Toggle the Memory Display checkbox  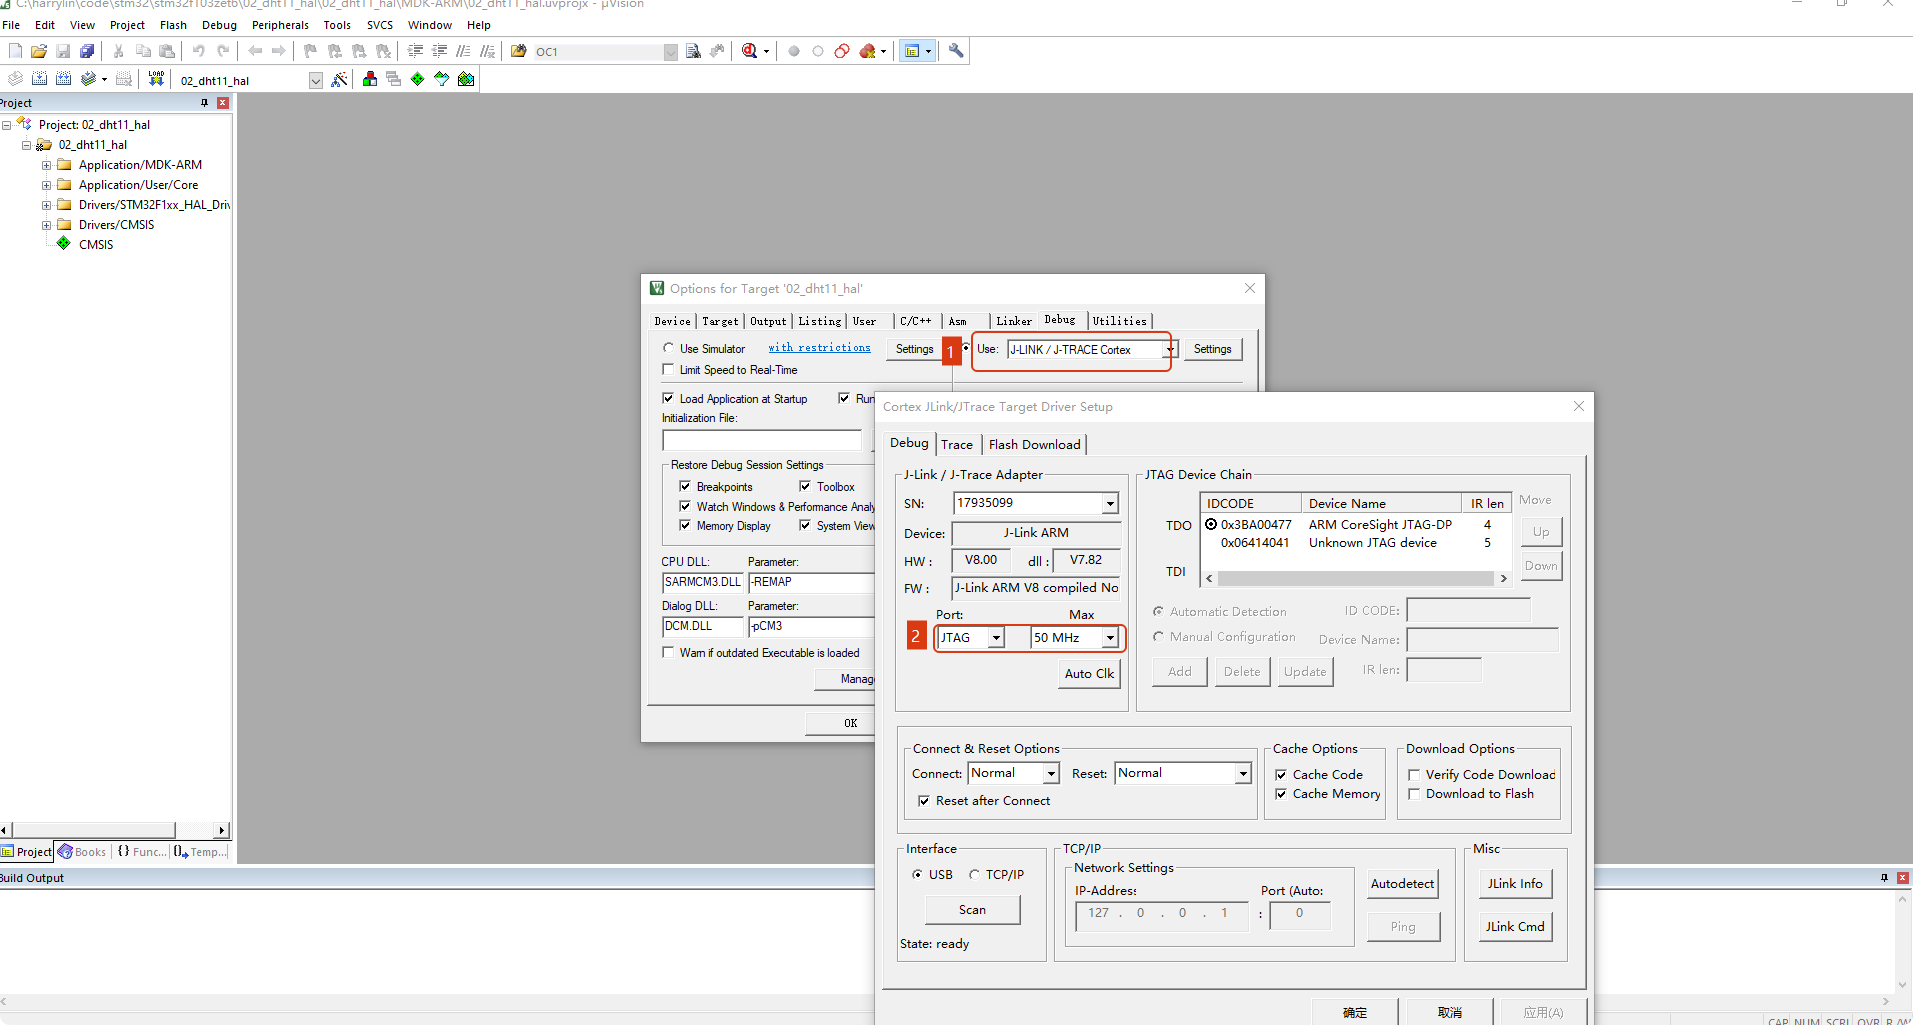685,525
